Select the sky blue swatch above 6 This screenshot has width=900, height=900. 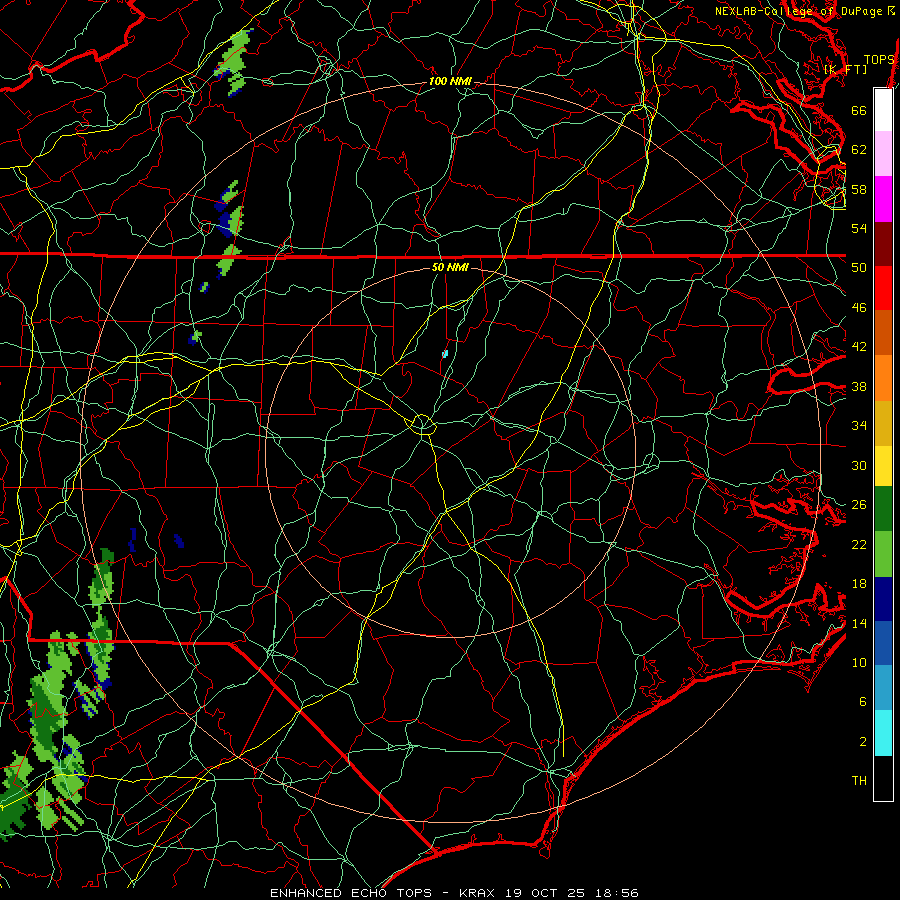(x=883, y=688)
